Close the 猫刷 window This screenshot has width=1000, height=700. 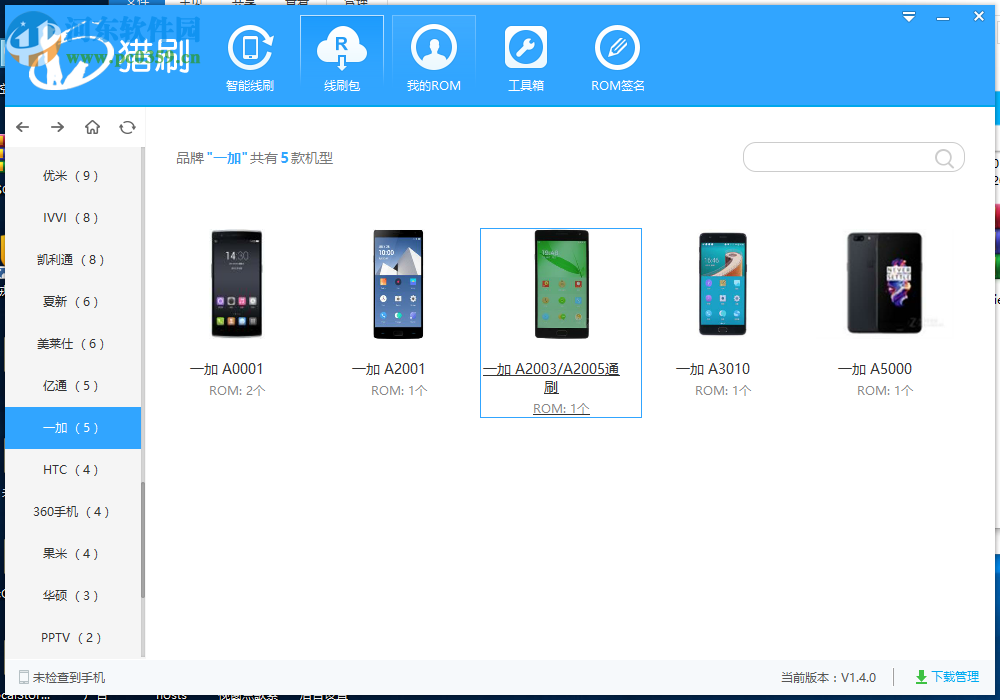click(x=979, y=17)
